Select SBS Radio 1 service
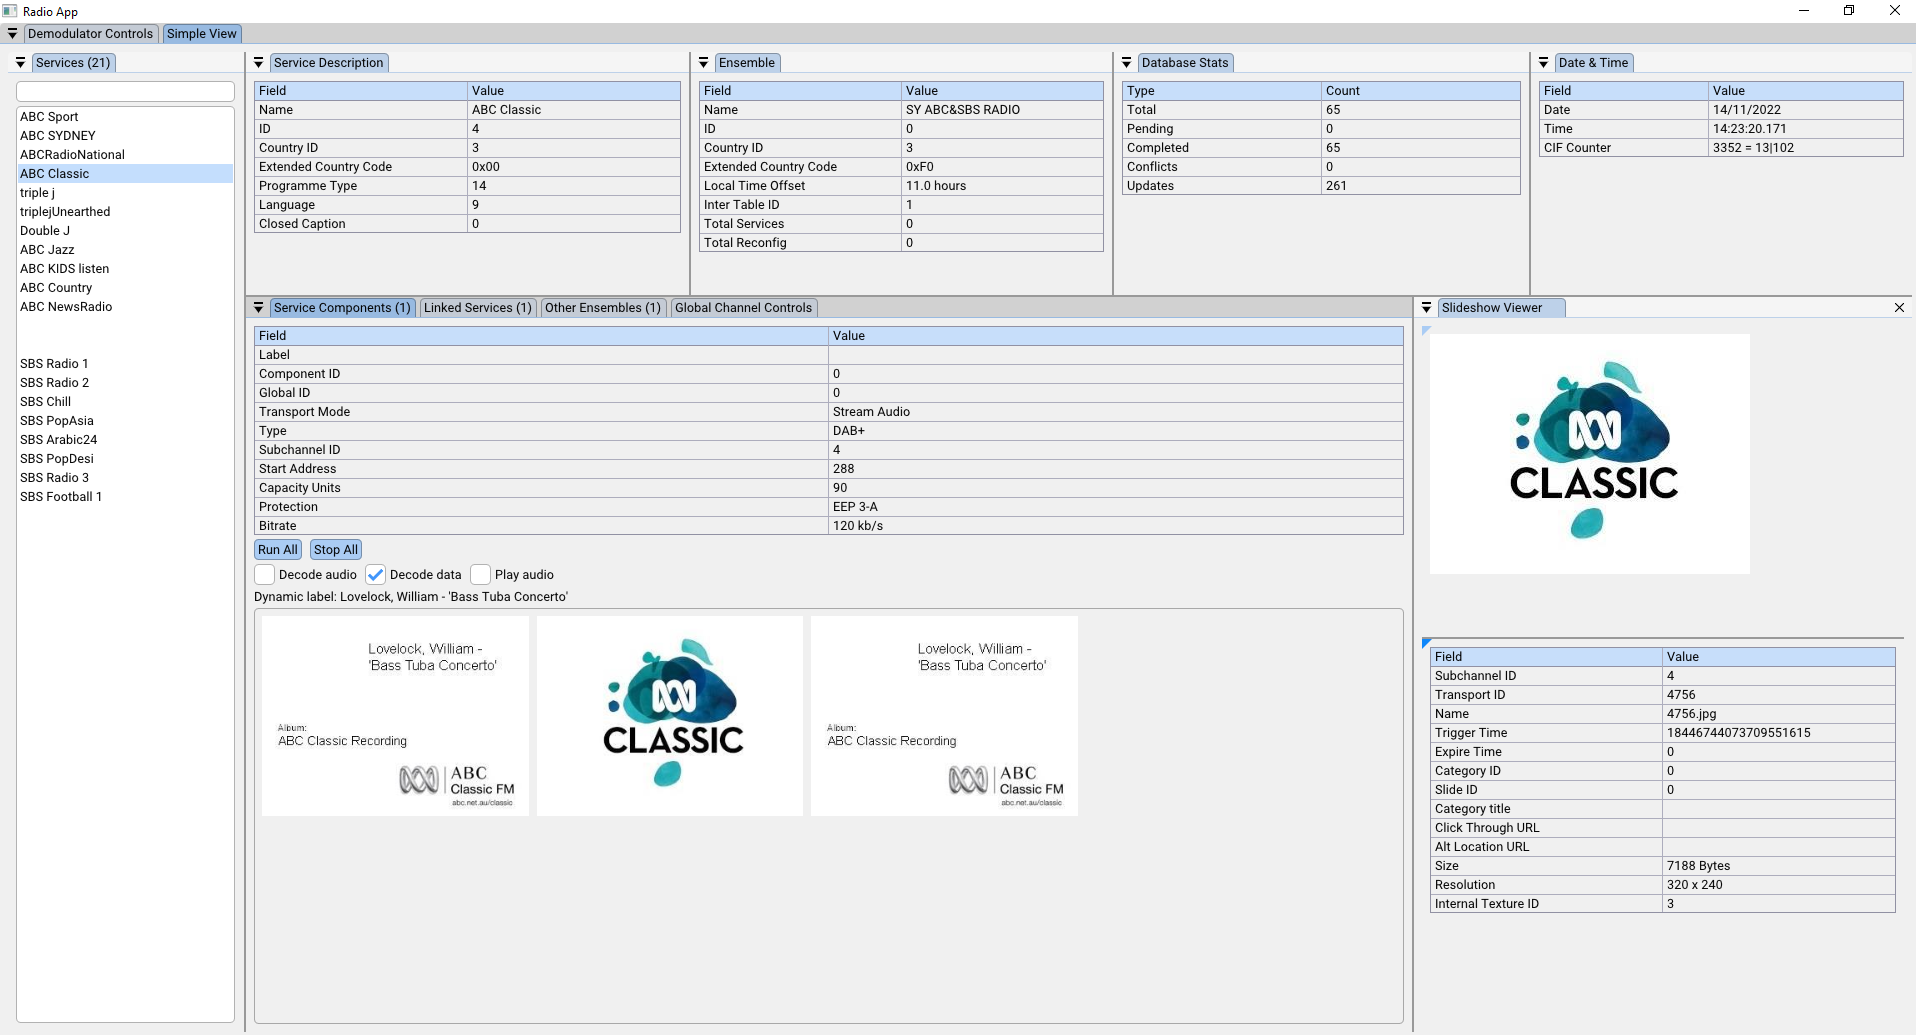This screenshot has height=1035, width=1916. pos(125,364)
